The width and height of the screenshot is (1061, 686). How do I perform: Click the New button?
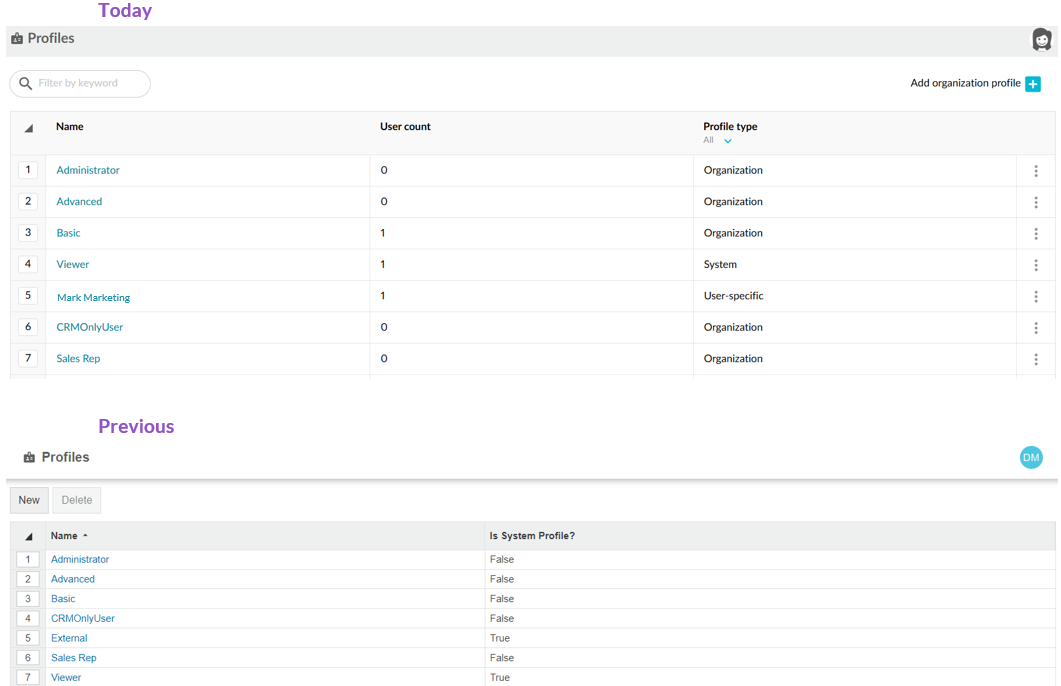(x=29, y=500)
